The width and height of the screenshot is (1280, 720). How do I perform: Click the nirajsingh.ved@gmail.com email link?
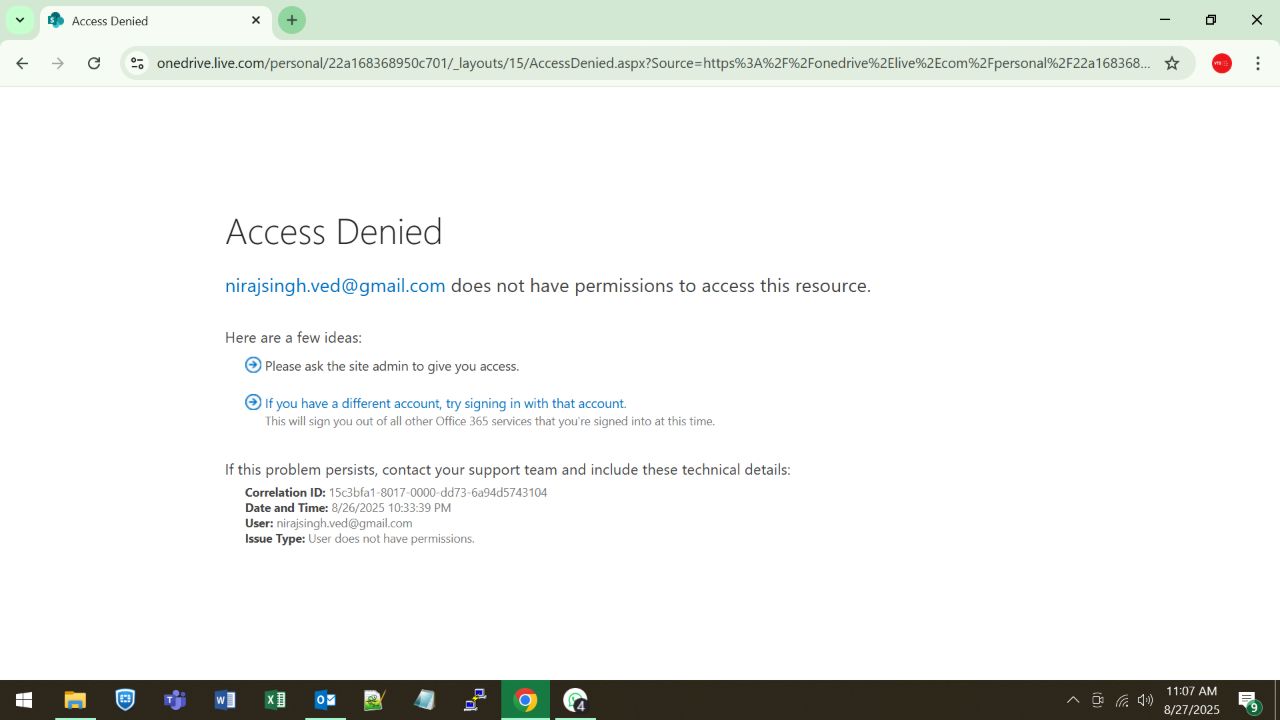pos(335,286)
